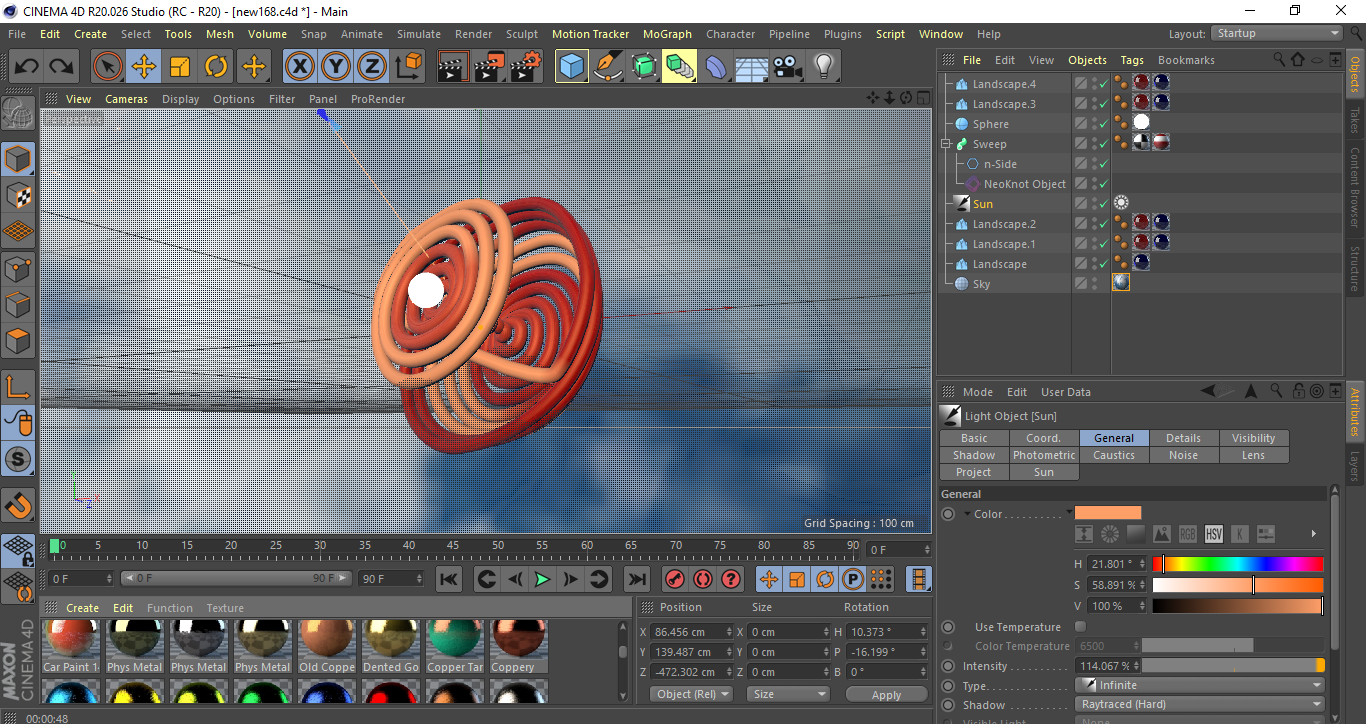Switch to the Shadow tab
Viewport: 1366px width, 724px height.
click(974, 455)
